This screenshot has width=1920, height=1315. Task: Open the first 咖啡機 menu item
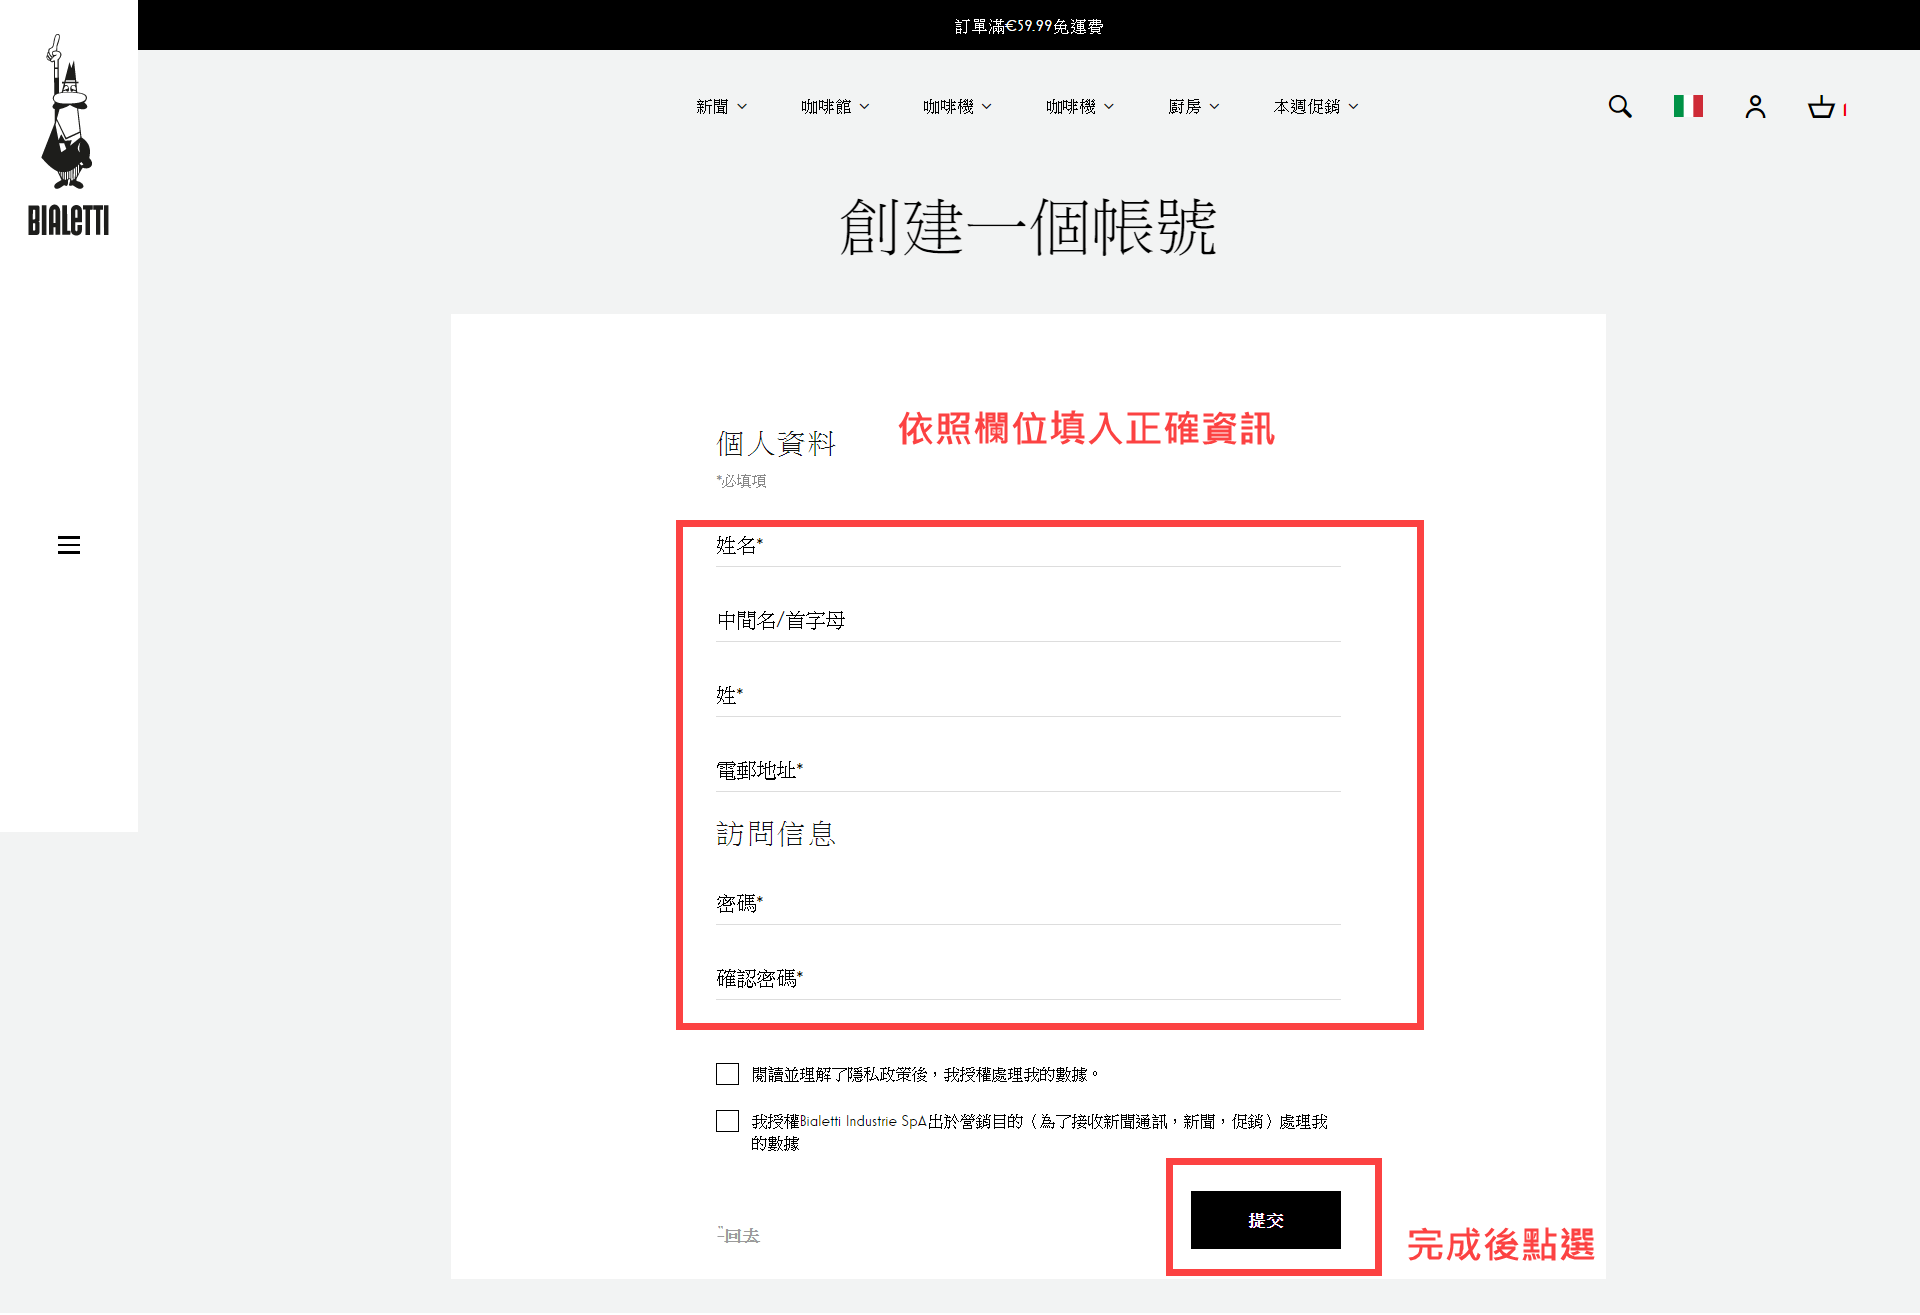(x=957, y=107)
